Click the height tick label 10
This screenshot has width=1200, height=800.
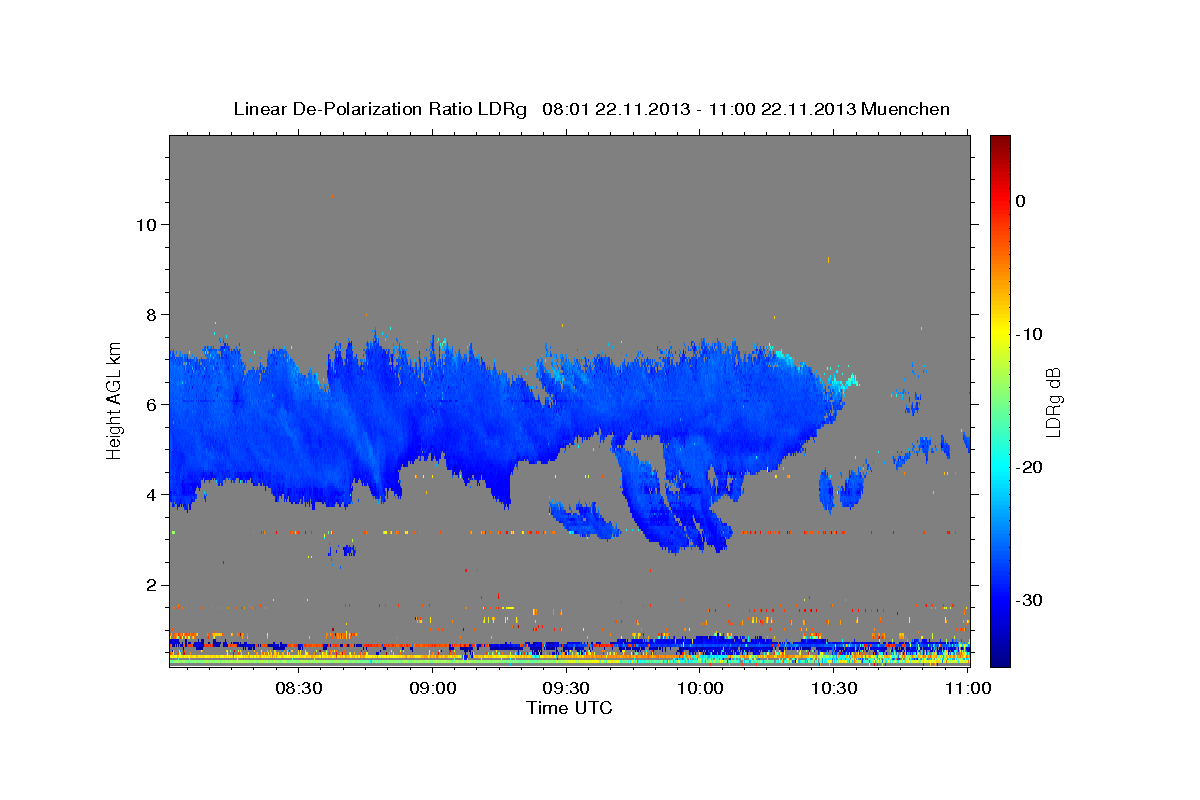[x=145, y=224]
